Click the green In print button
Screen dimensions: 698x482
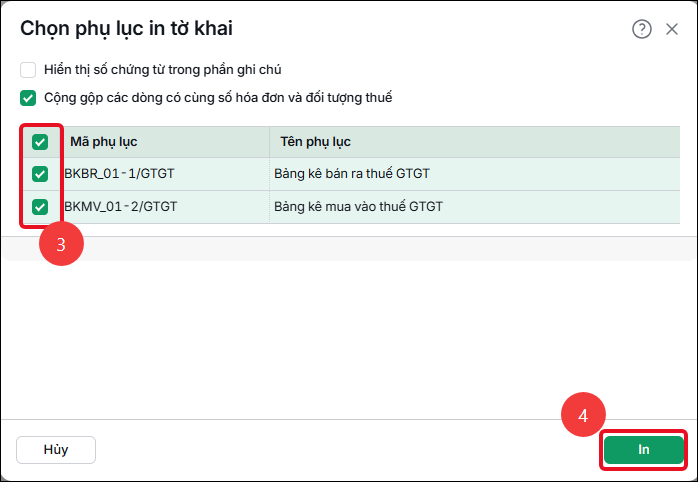tap(644, 450)
